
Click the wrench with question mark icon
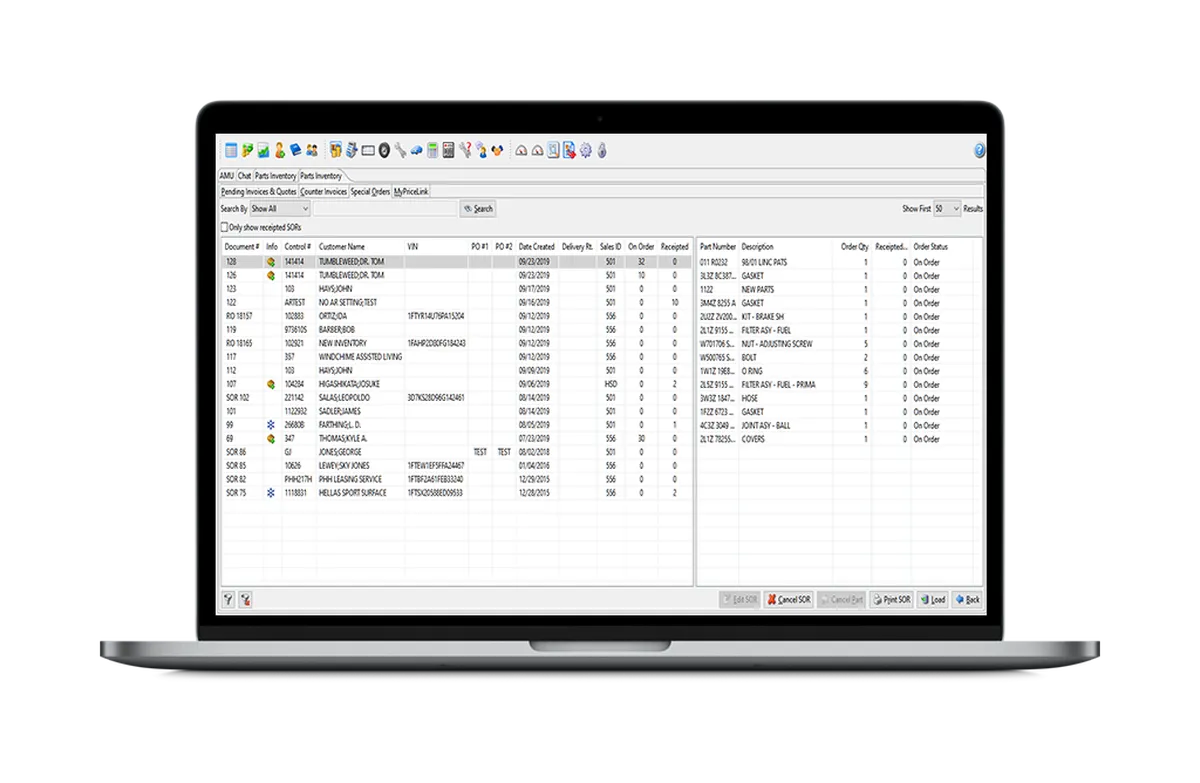pyautogui.click(x=466, y=150)
